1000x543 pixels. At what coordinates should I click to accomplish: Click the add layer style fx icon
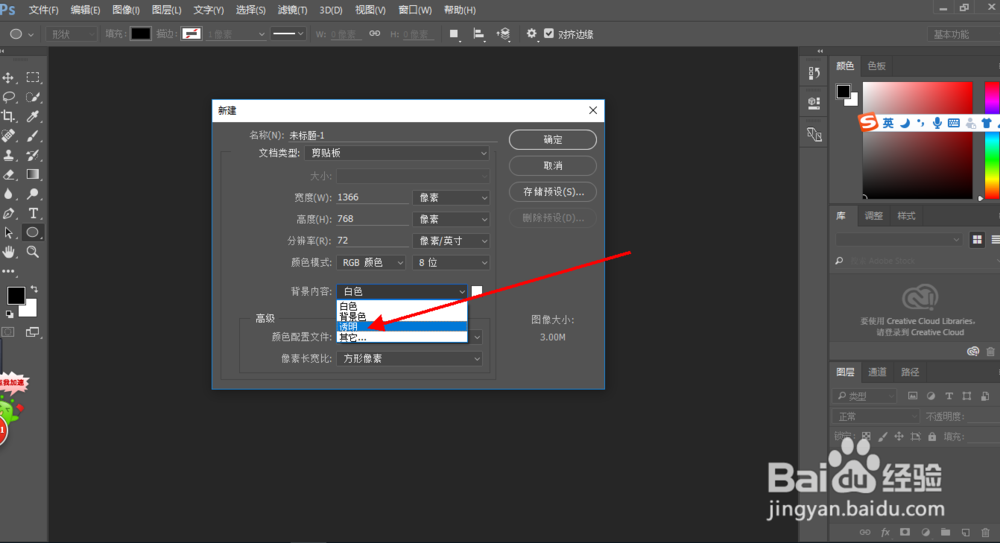pos(885,532)
